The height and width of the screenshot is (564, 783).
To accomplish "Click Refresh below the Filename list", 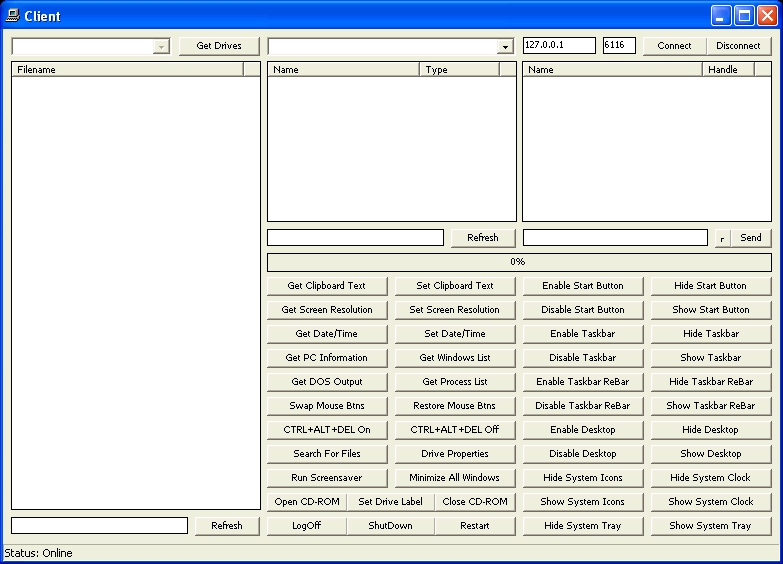I will tap(226, 526).
